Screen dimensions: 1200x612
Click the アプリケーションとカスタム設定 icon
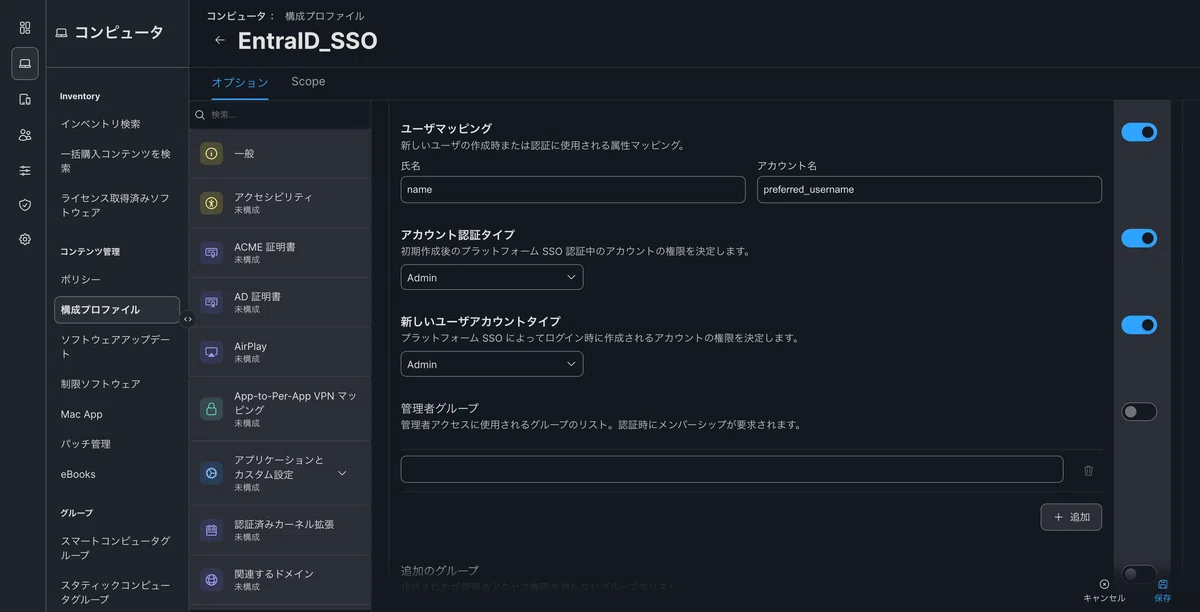(x=211, y=473)
